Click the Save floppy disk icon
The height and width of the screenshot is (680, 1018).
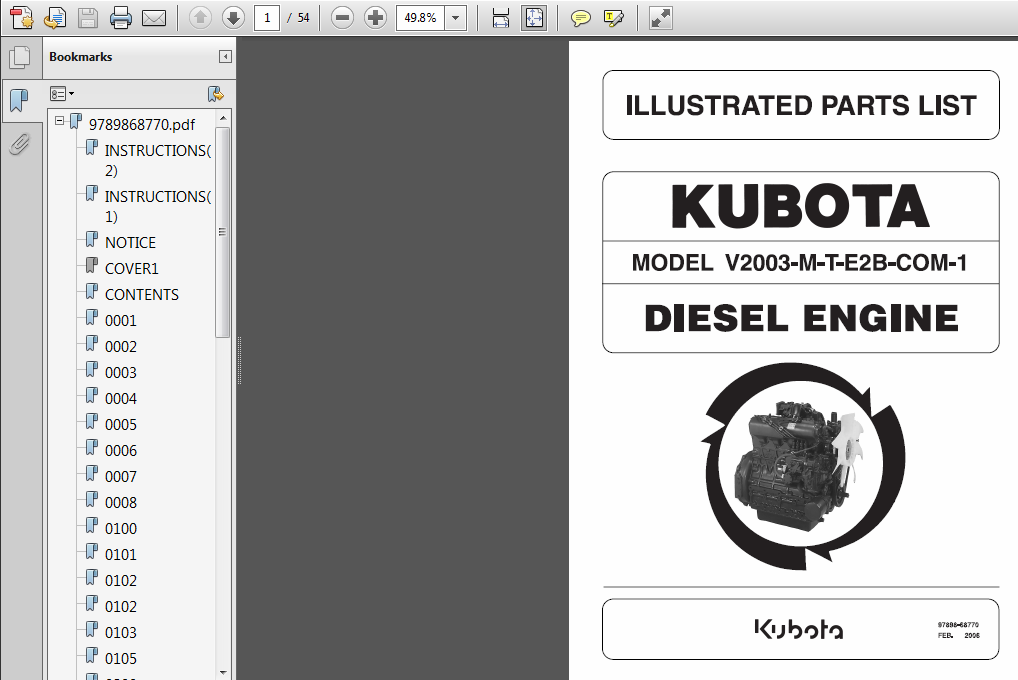click(x=88, y=18)
